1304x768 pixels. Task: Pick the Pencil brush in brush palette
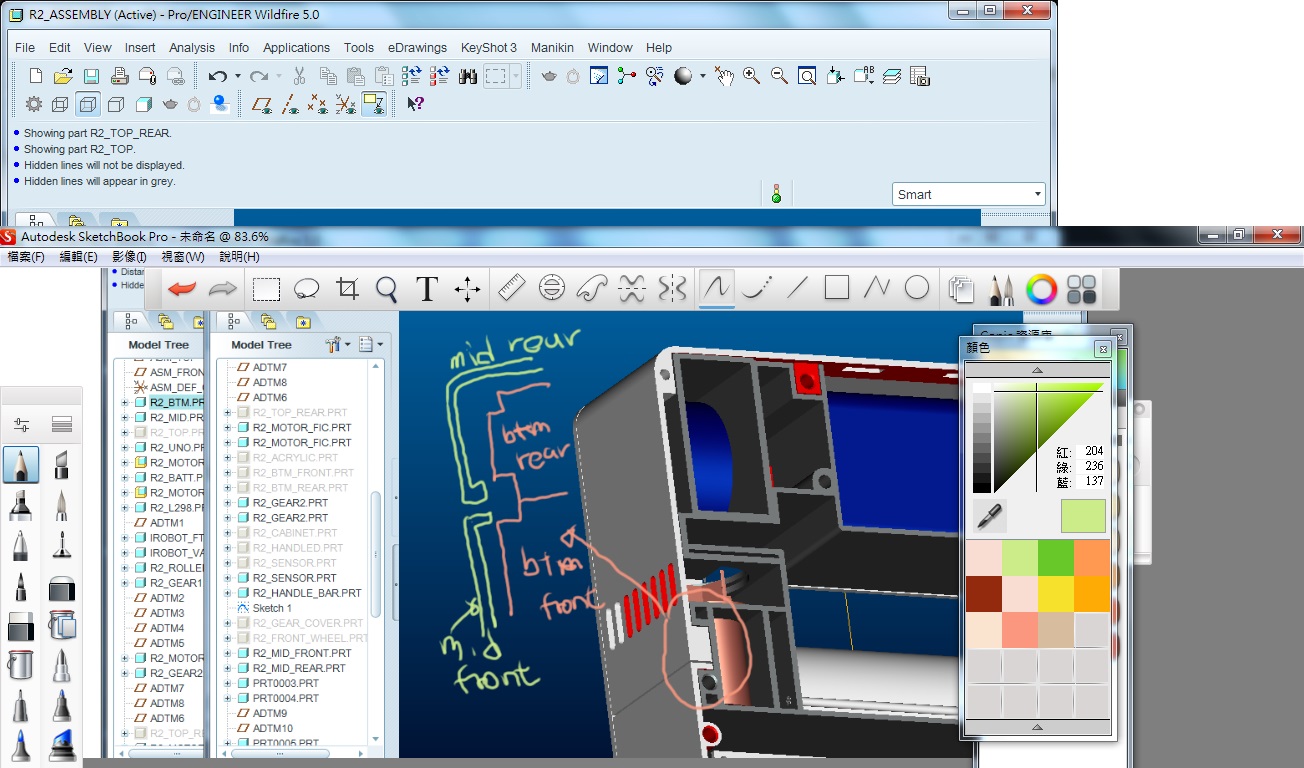pos(21,465)
